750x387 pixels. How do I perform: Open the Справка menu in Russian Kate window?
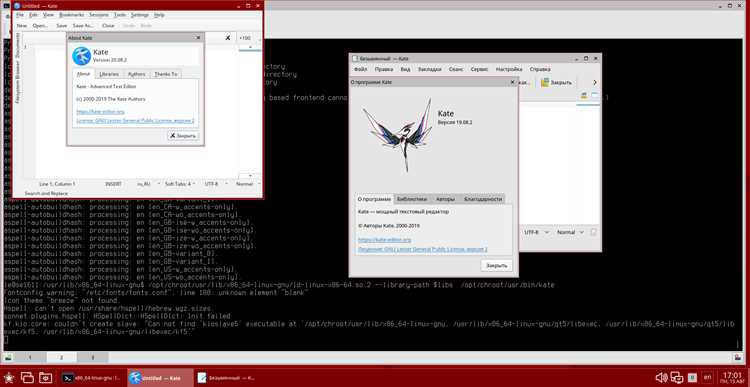pos(540,69)
